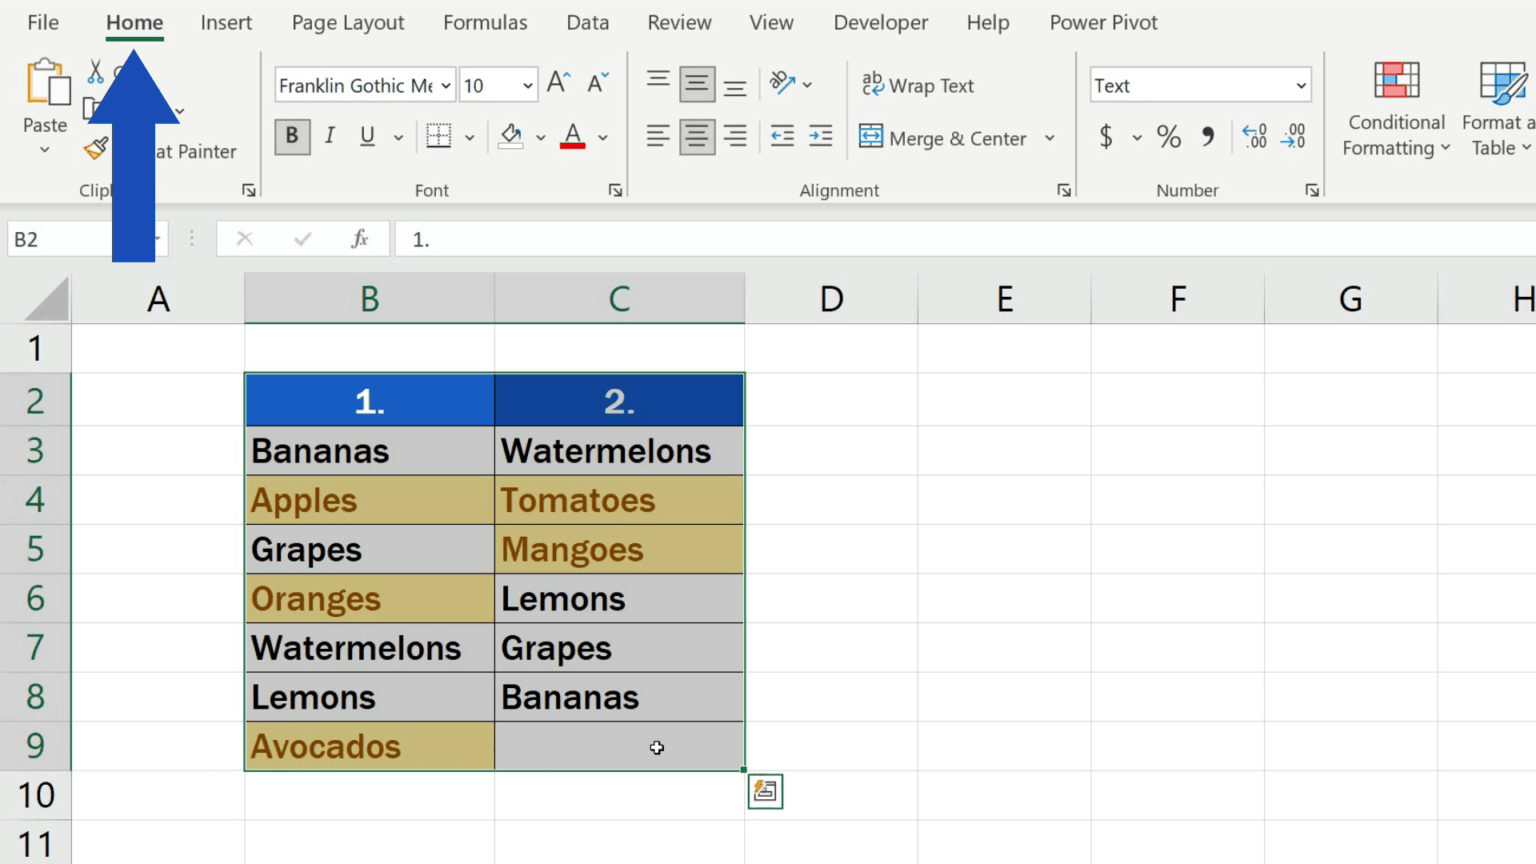
Task: Switch to the Formulas ribbon tab
Action: coord(485,22)
